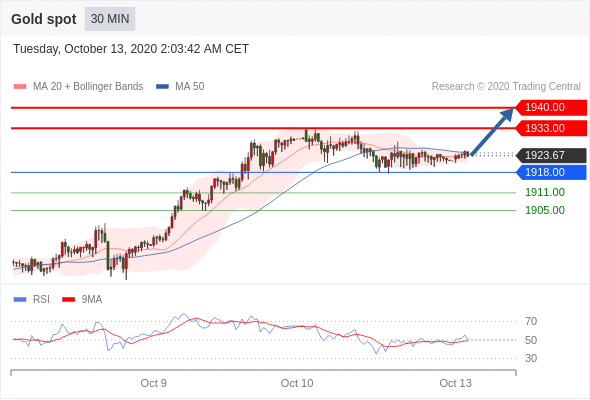Click the 9MA red legend swatch

(x=68, y=300)
